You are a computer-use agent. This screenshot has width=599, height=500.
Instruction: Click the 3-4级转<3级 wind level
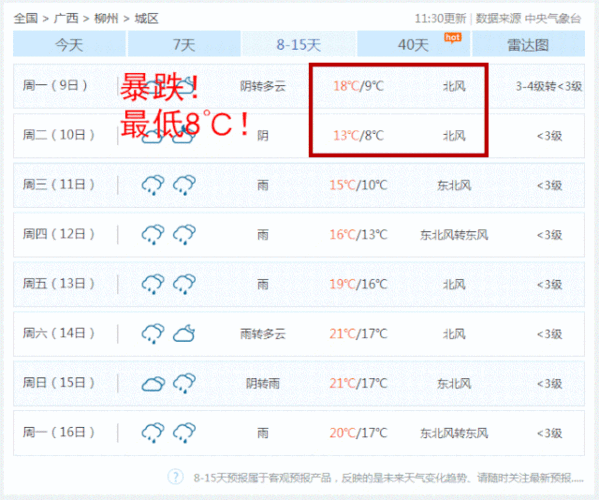point(549,86)
